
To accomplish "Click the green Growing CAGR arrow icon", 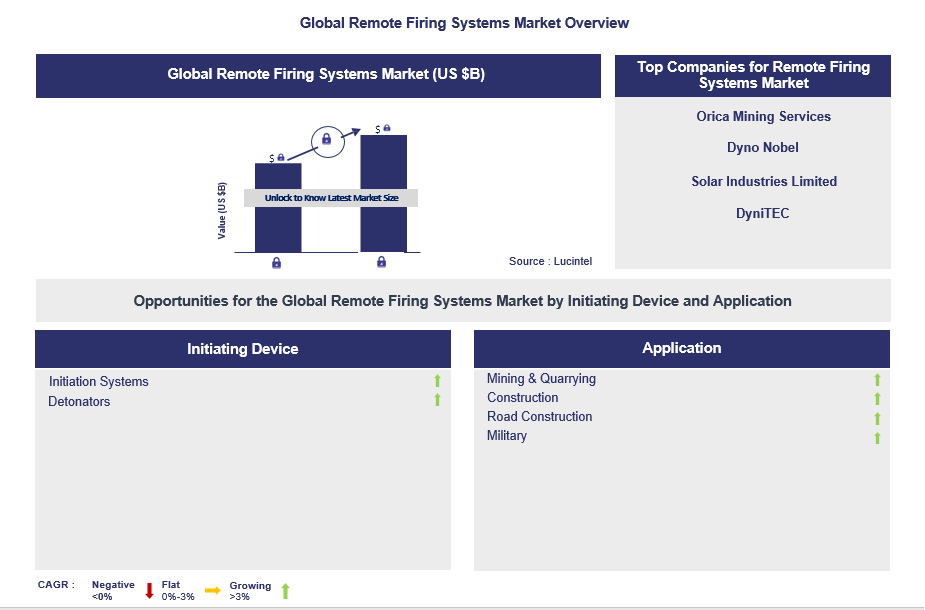I will 284,590.
